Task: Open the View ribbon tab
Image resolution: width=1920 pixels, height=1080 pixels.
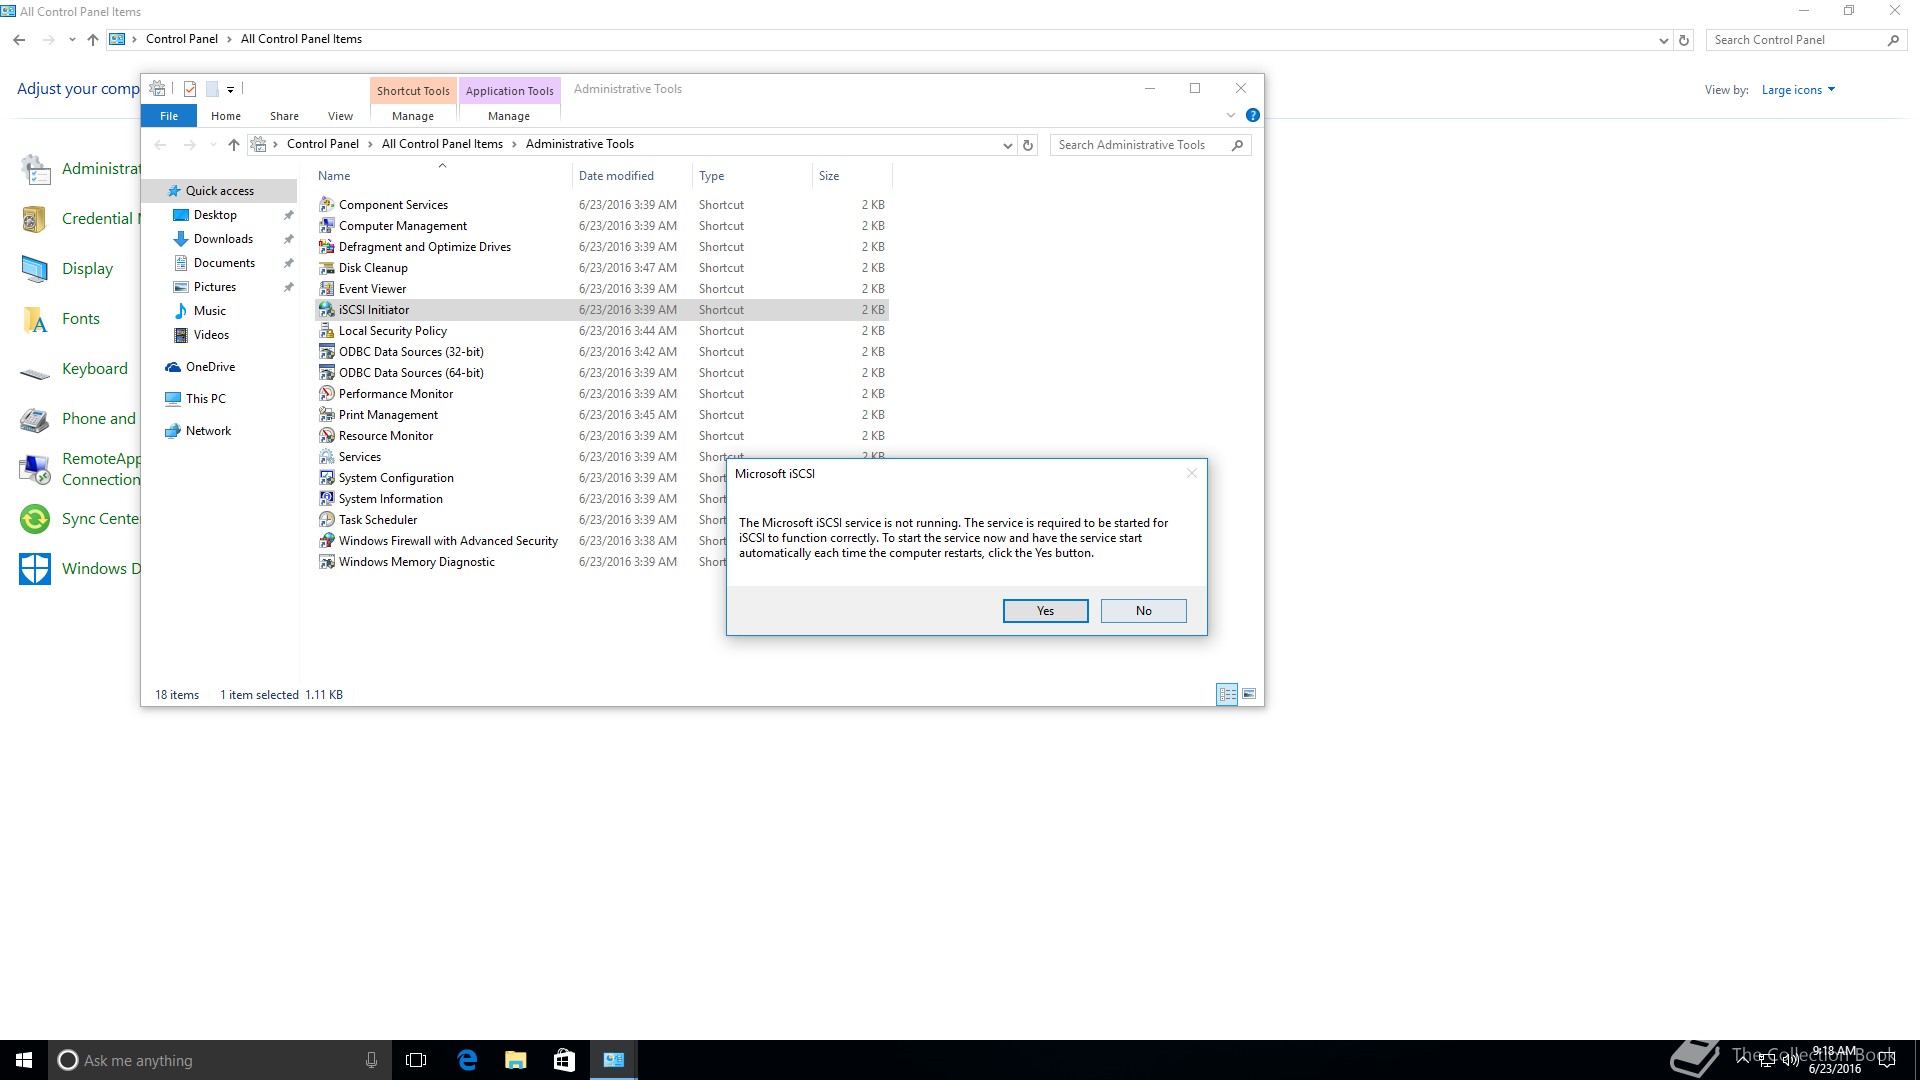Action: point(340,116)
